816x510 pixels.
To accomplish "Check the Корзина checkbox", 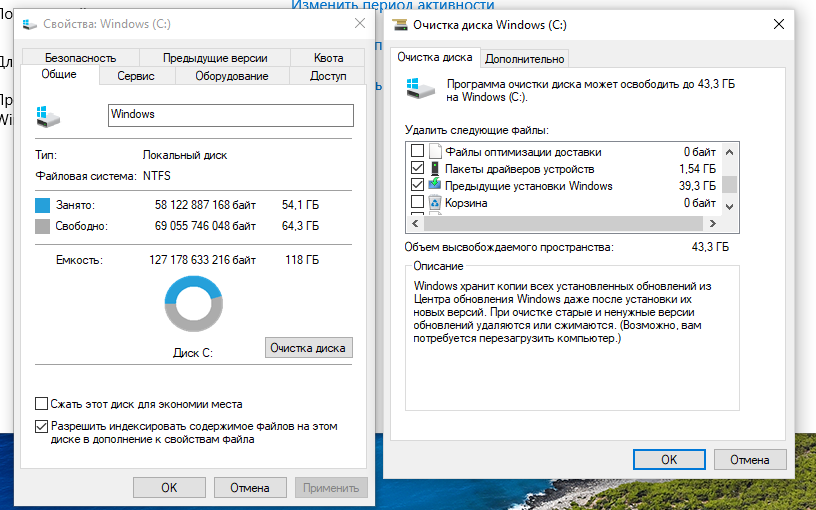I will (417, 201).
